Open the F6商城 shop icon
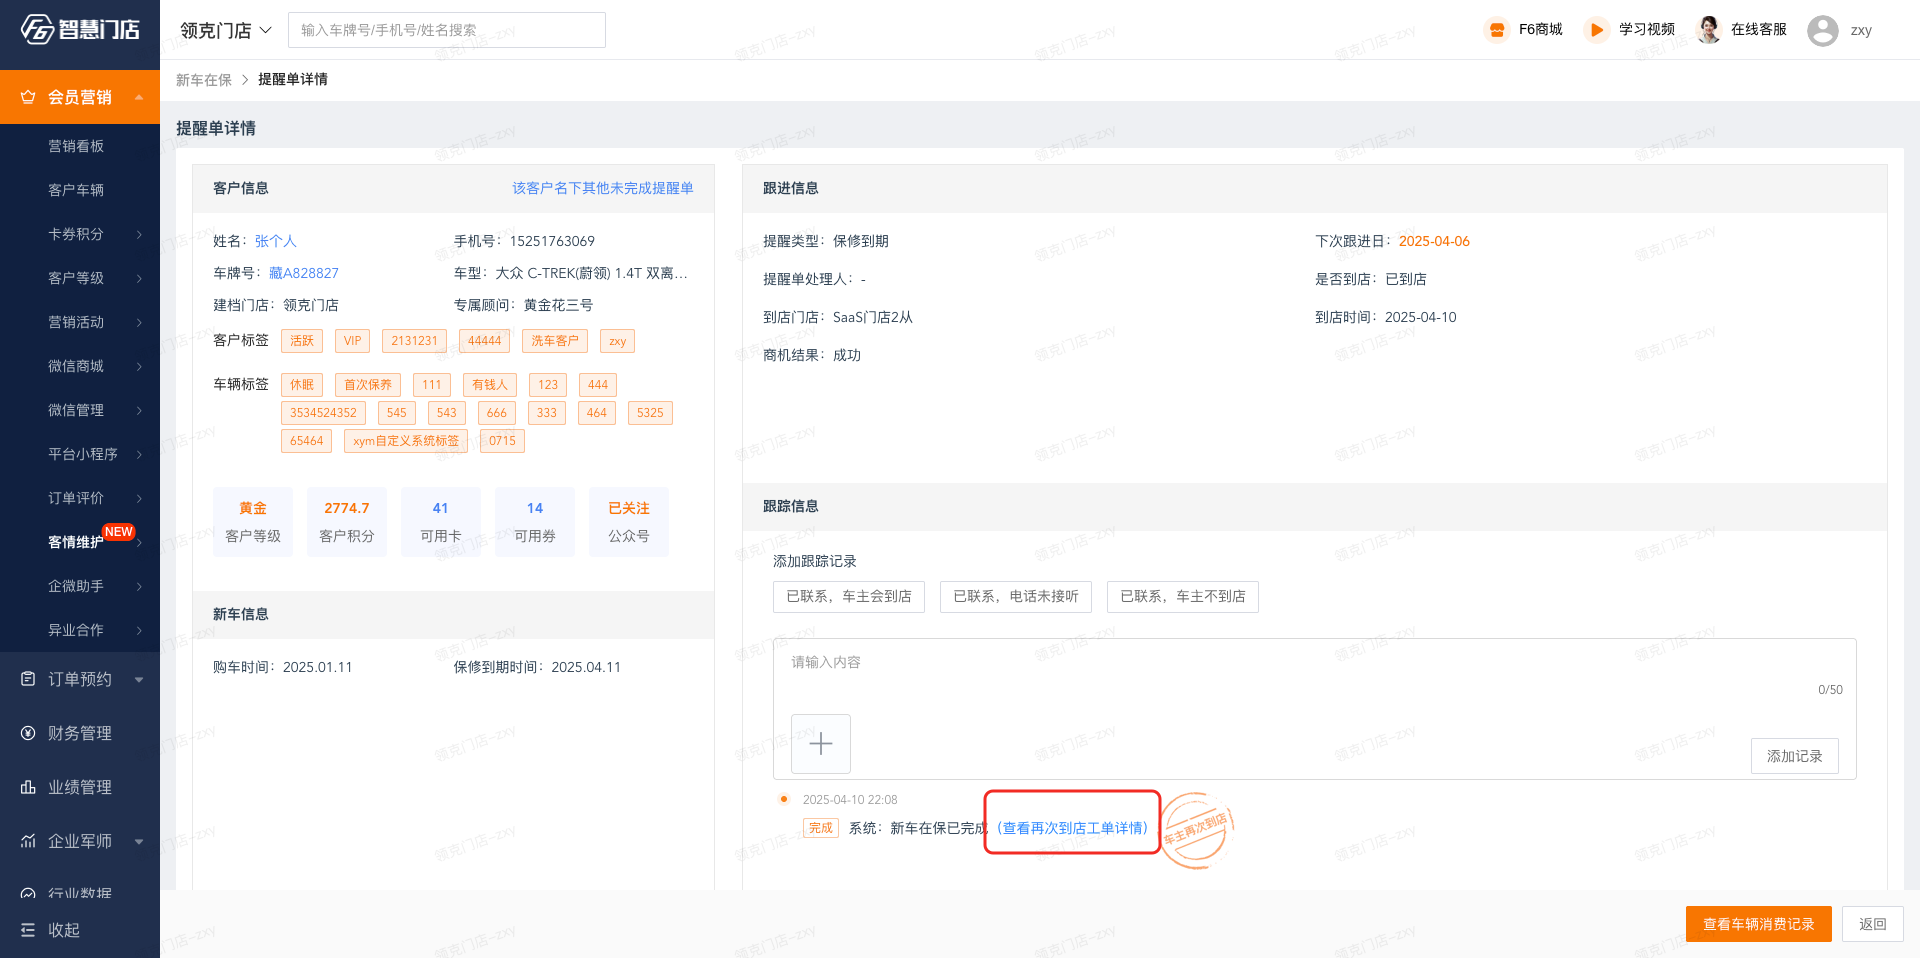 pos(1497,30)
